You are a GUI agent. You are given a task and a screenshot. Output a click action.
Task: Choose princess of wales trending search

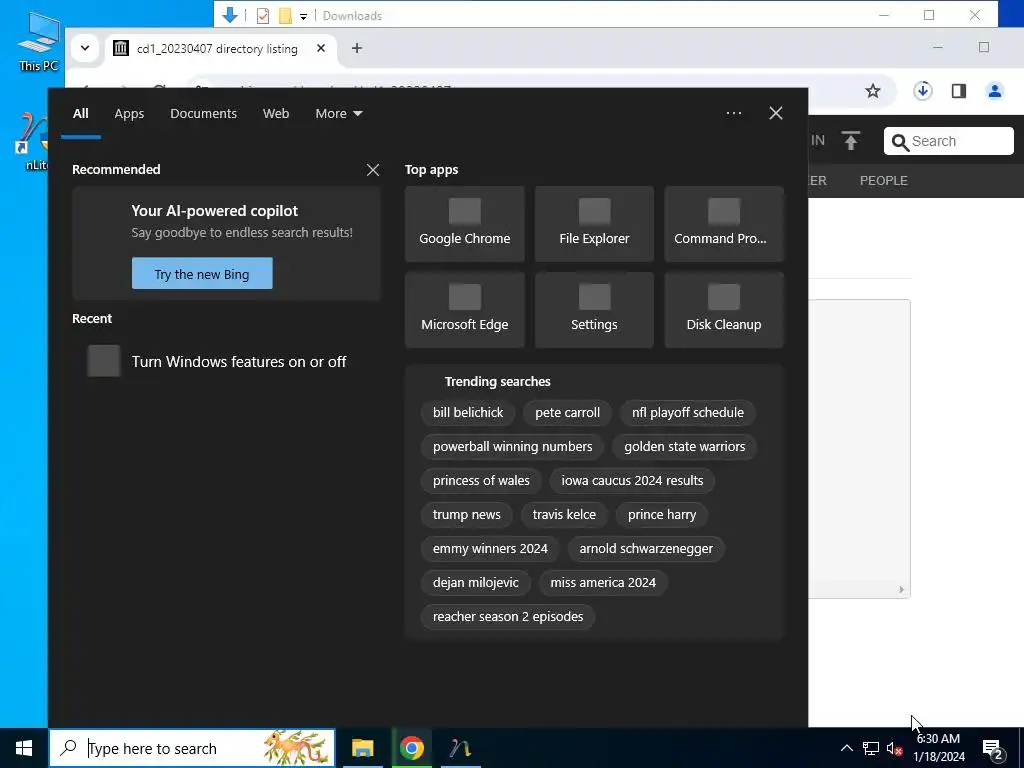(481, 481)
